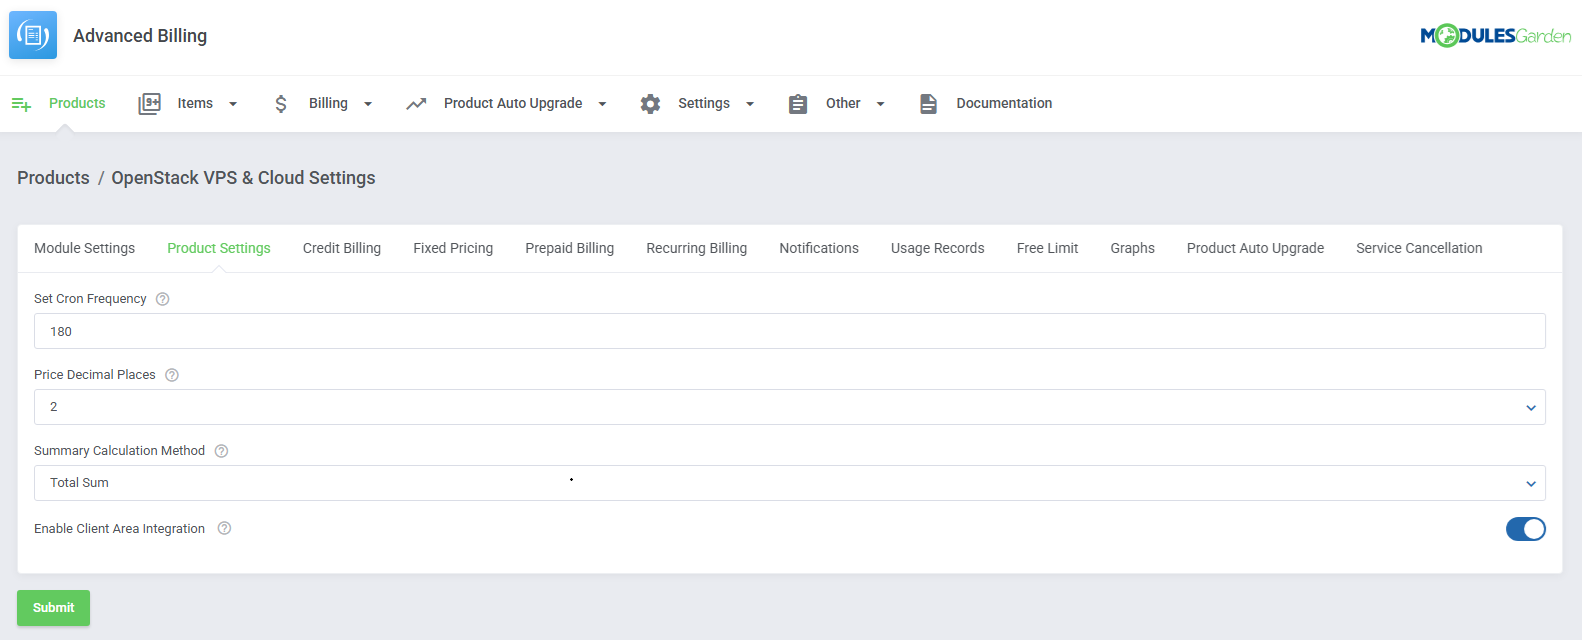Switch to the Module Settings tab
The image size is (1582, 640).
84,248
